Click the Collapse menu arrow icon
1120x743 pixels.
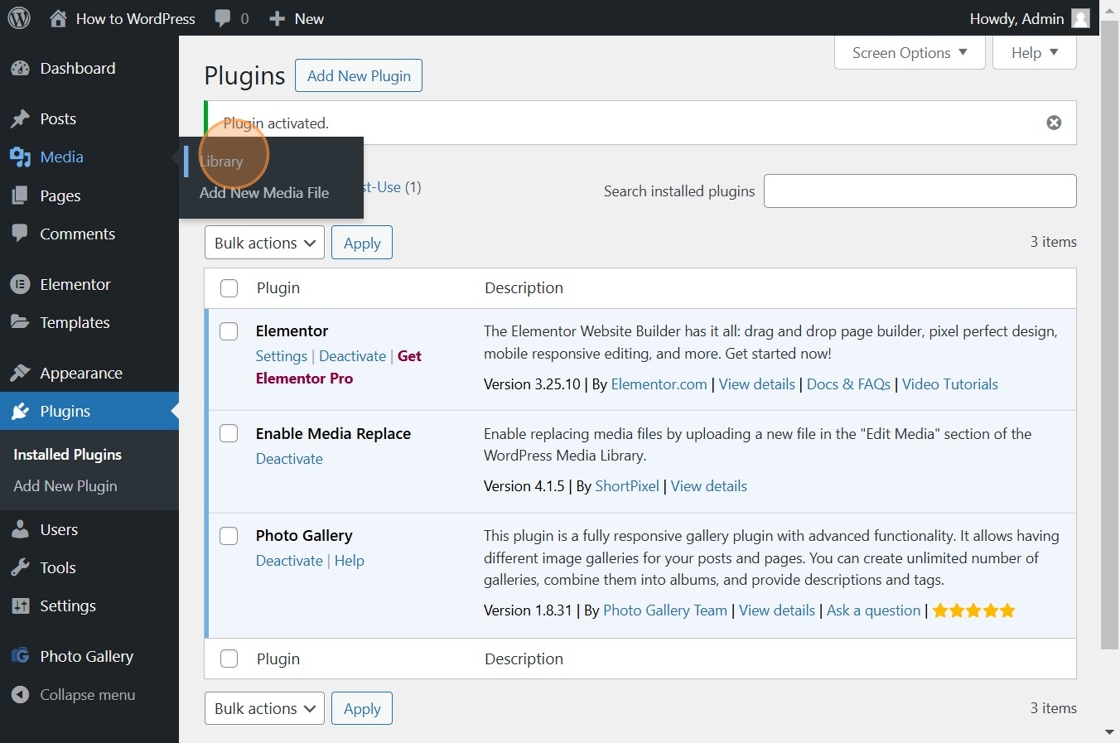pyautogui.click(x=21, y=694)
